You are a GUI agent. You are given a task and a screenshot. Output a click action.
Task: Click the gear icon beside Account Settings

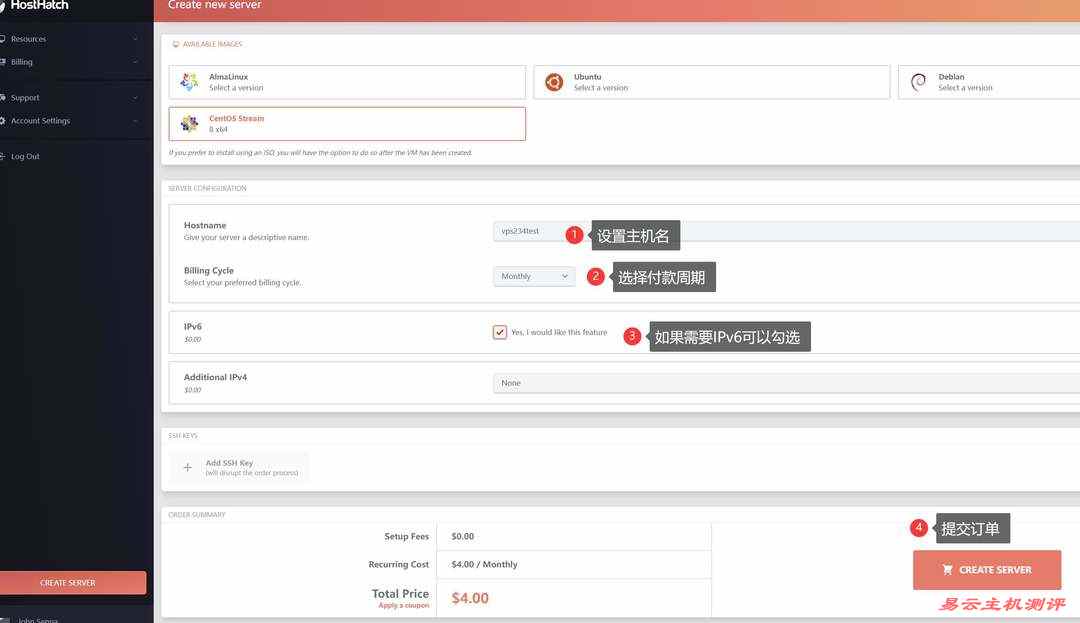pos(3,121)
